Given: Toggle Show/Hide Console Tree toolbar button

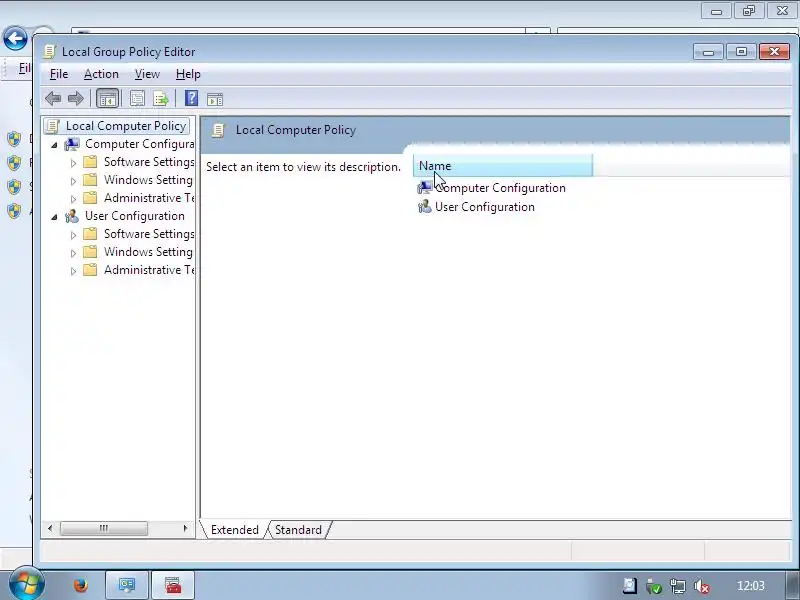Looking at the screenshot, I should pos(108,98).
